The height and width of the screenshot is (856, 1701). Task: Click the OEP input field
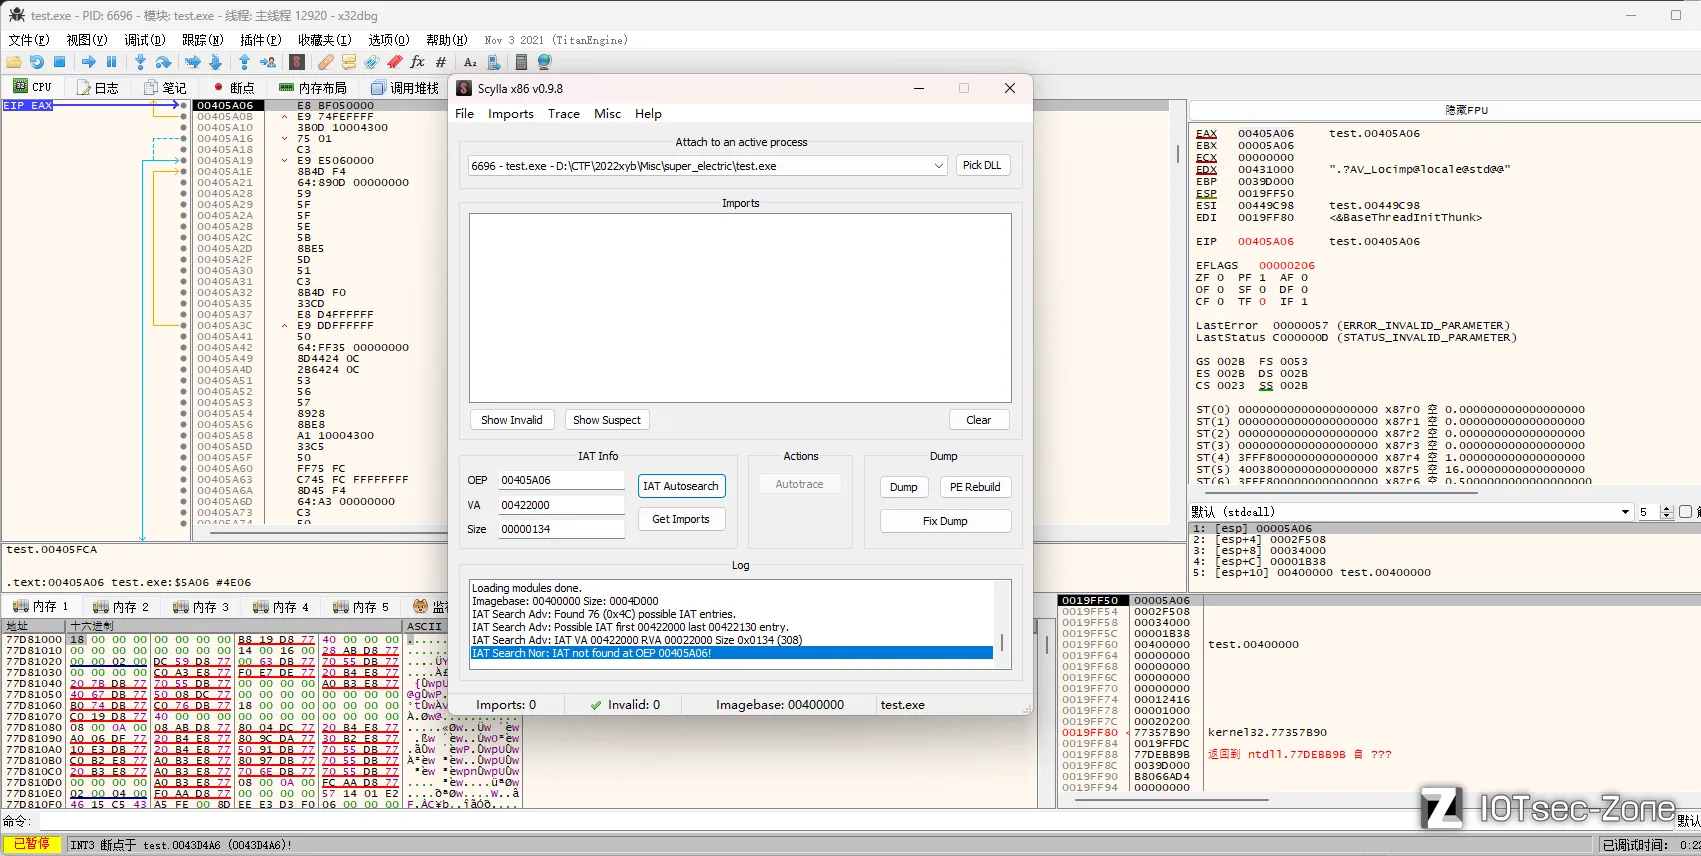562,481
